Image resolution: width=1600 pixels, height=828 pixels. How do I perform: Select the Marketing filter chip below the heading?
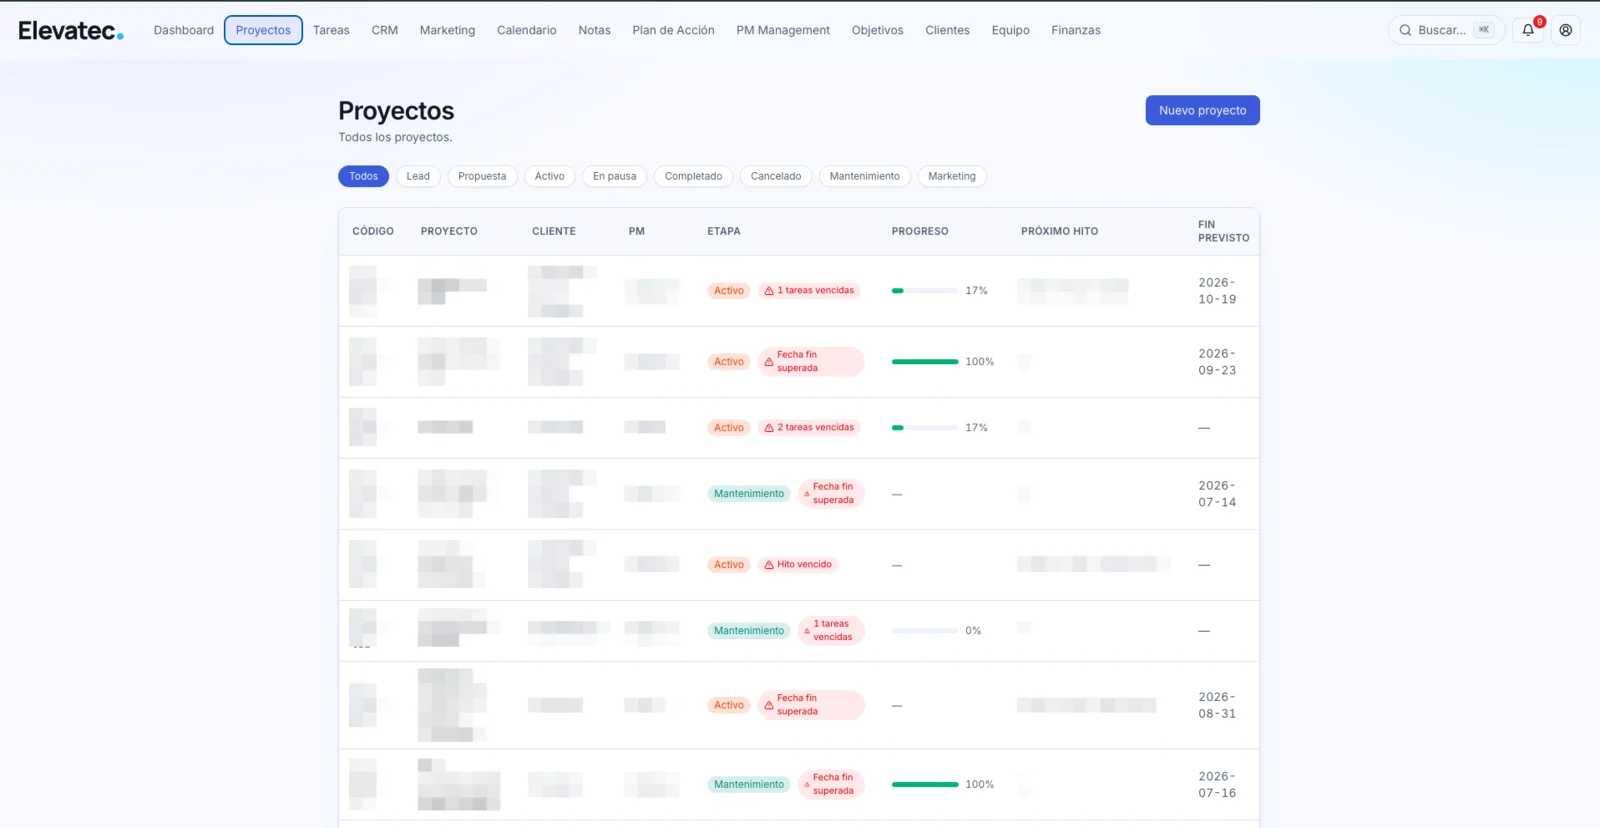[951, 176]
